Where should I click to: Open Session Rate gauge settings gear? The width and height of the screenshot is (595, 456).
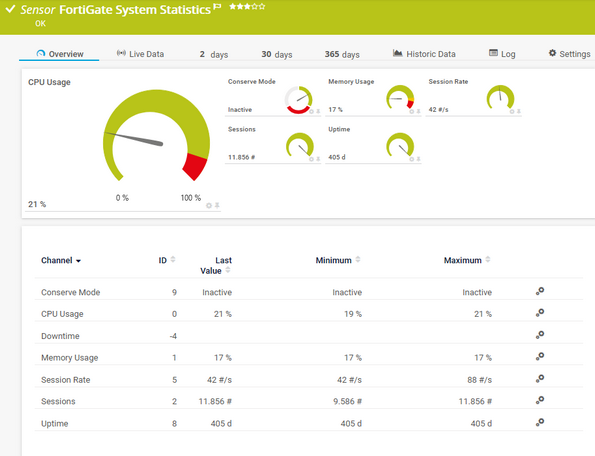point(512,112)
